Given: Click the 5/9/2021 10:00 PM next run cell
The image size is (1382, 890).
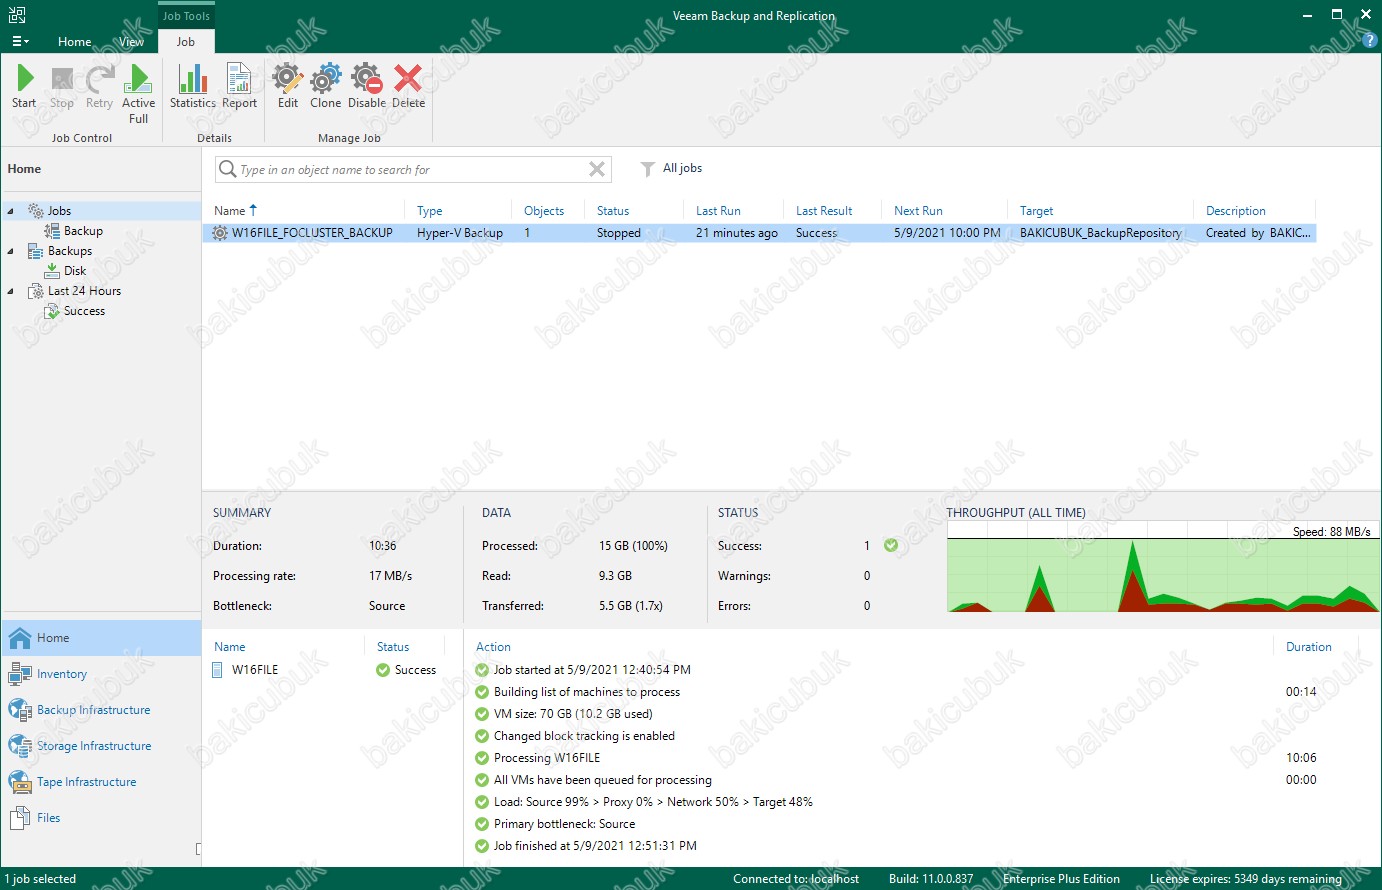Looking at the screenshot, I should click(x=947, y=233).
